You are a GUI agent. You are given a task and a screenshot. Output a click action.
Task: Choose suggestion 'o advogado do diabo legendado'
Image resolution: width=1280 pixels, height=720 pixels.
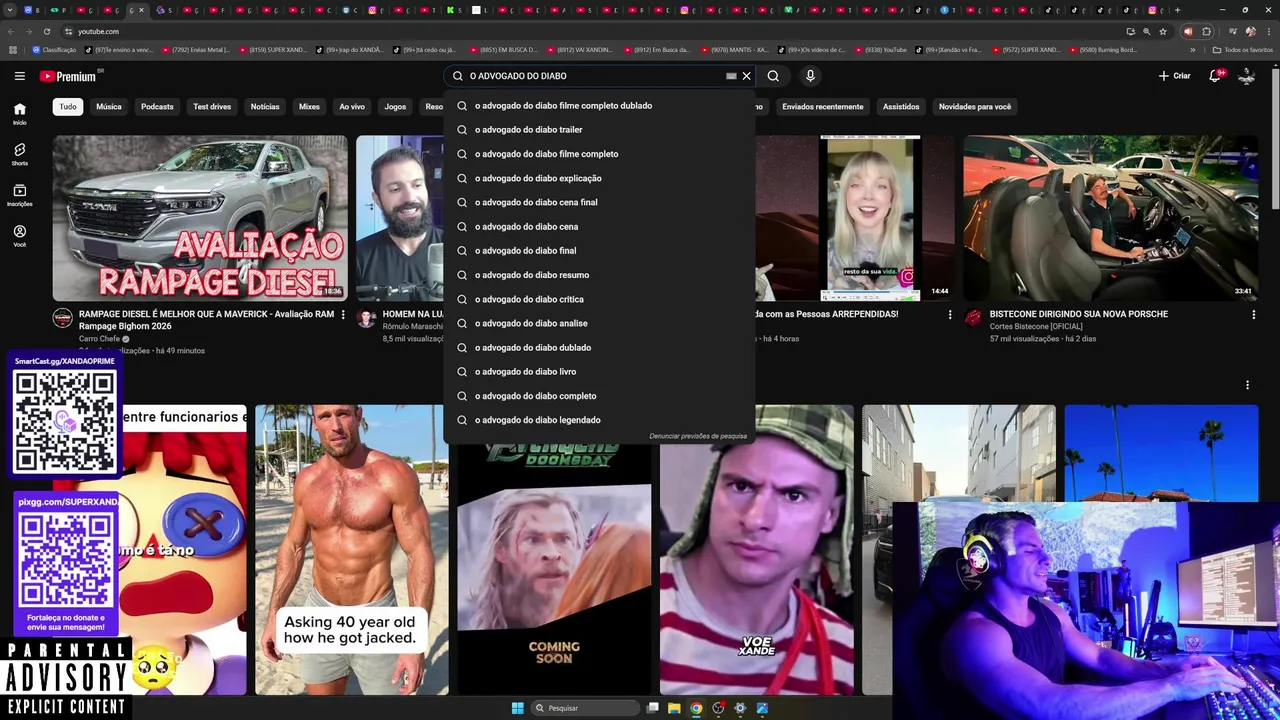point(600,420)
